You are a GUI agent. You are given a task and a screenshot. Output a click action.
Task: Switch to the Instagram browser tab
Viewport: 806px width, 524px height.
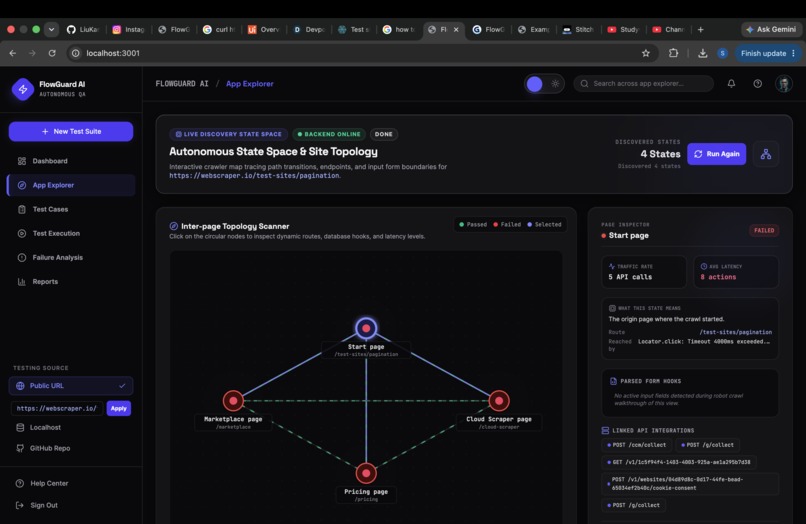pos(129,29)
